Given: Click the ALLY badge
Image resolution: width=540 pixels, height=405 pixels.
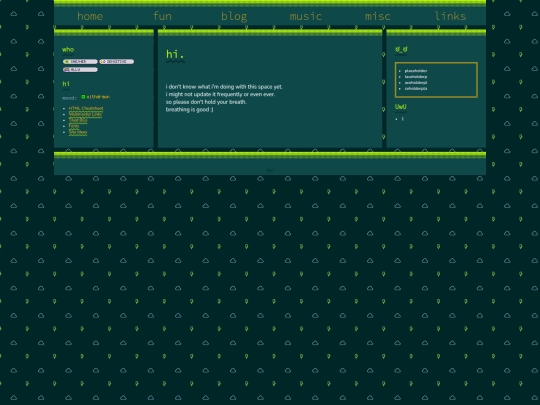Looking at the screenshot, I should click(80, 70).
